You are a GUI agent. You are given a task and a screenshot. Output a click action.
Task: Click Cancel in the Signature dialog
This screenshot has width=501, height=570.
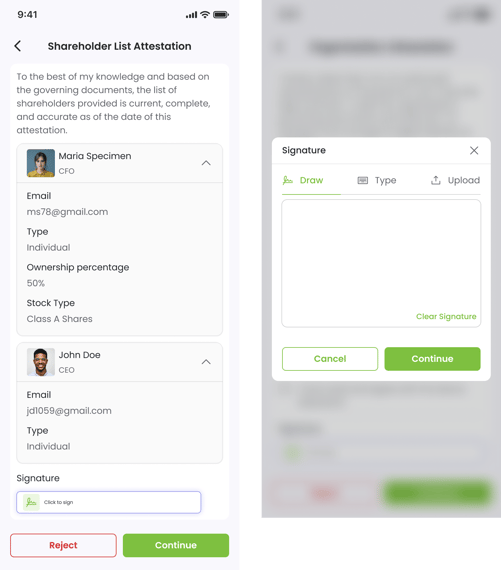coord(330,359)
